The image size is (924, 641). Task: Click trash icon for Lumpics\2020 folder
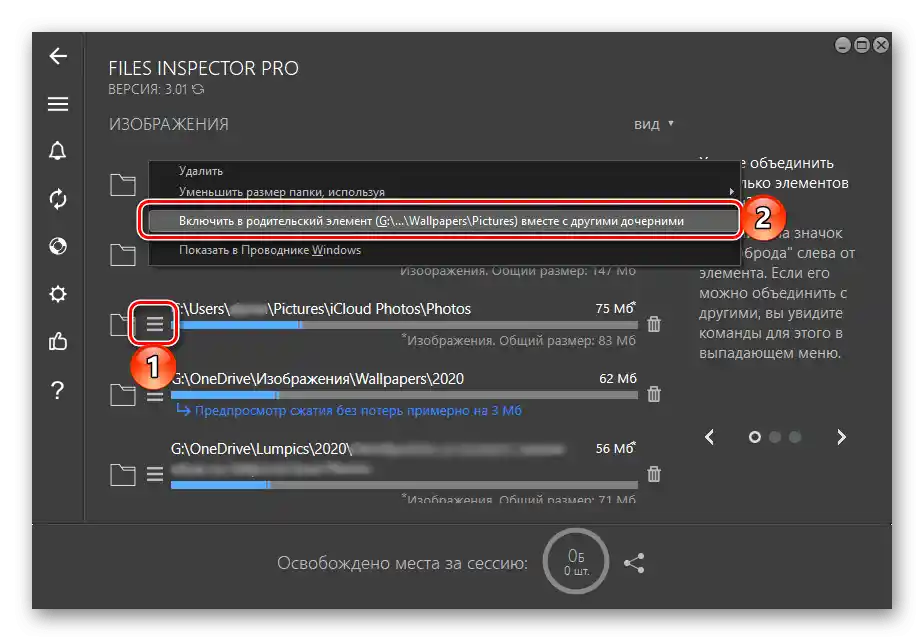click(x=654, y=474)
